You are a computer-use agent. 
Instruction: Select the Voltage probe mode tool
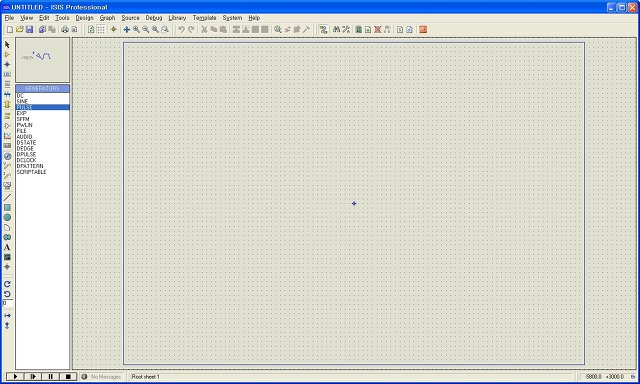pos(7,166)
